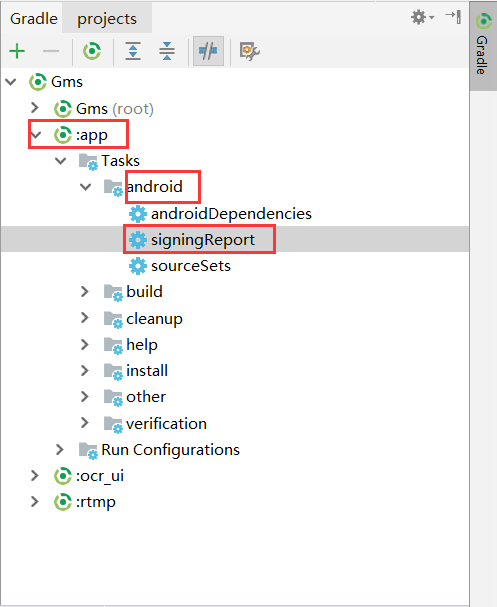The height and width of the screenshot is (607, 497).
Task: Click the Tasks folder icon
Action: (x=88, y=161)
